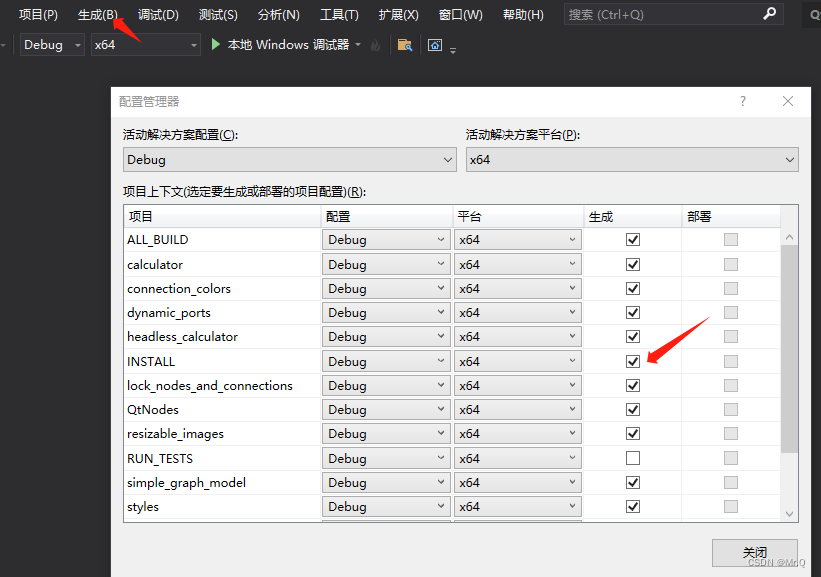Open the 工具(T) tools menu

click(339, 15)
